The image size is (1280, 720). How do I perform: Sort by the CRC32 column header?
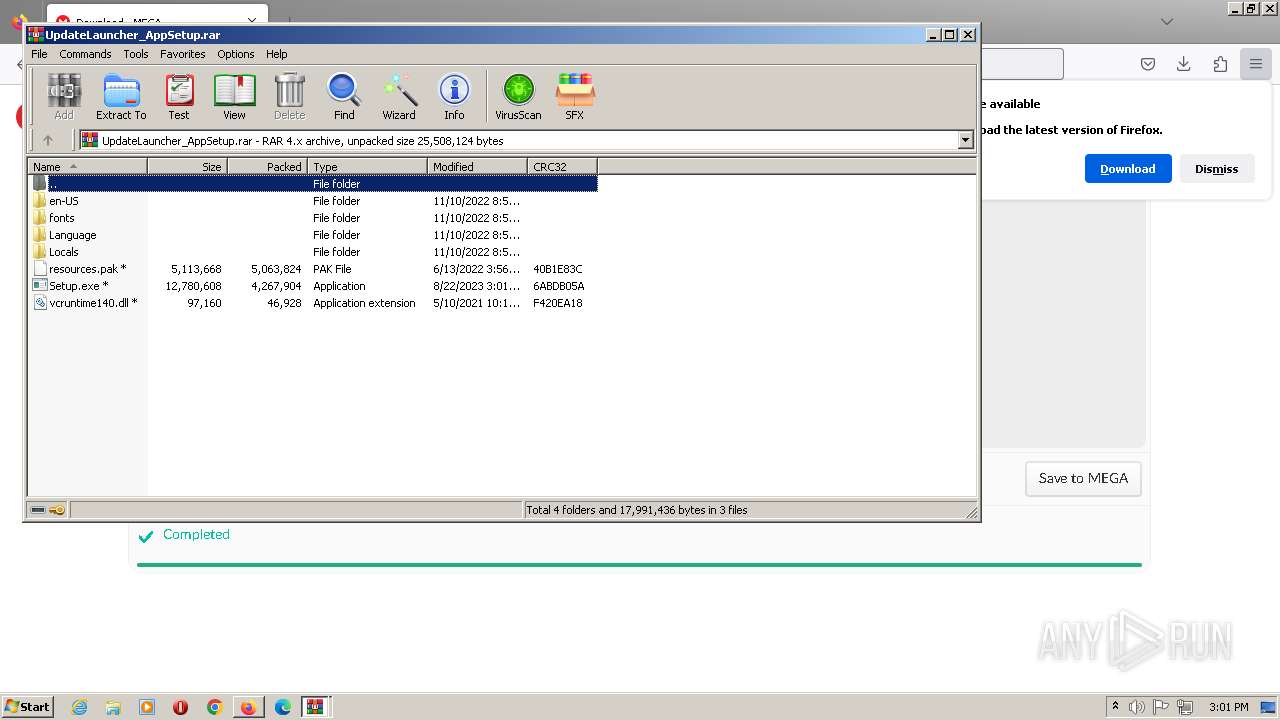pyautogui.click(x=562, y=167)
